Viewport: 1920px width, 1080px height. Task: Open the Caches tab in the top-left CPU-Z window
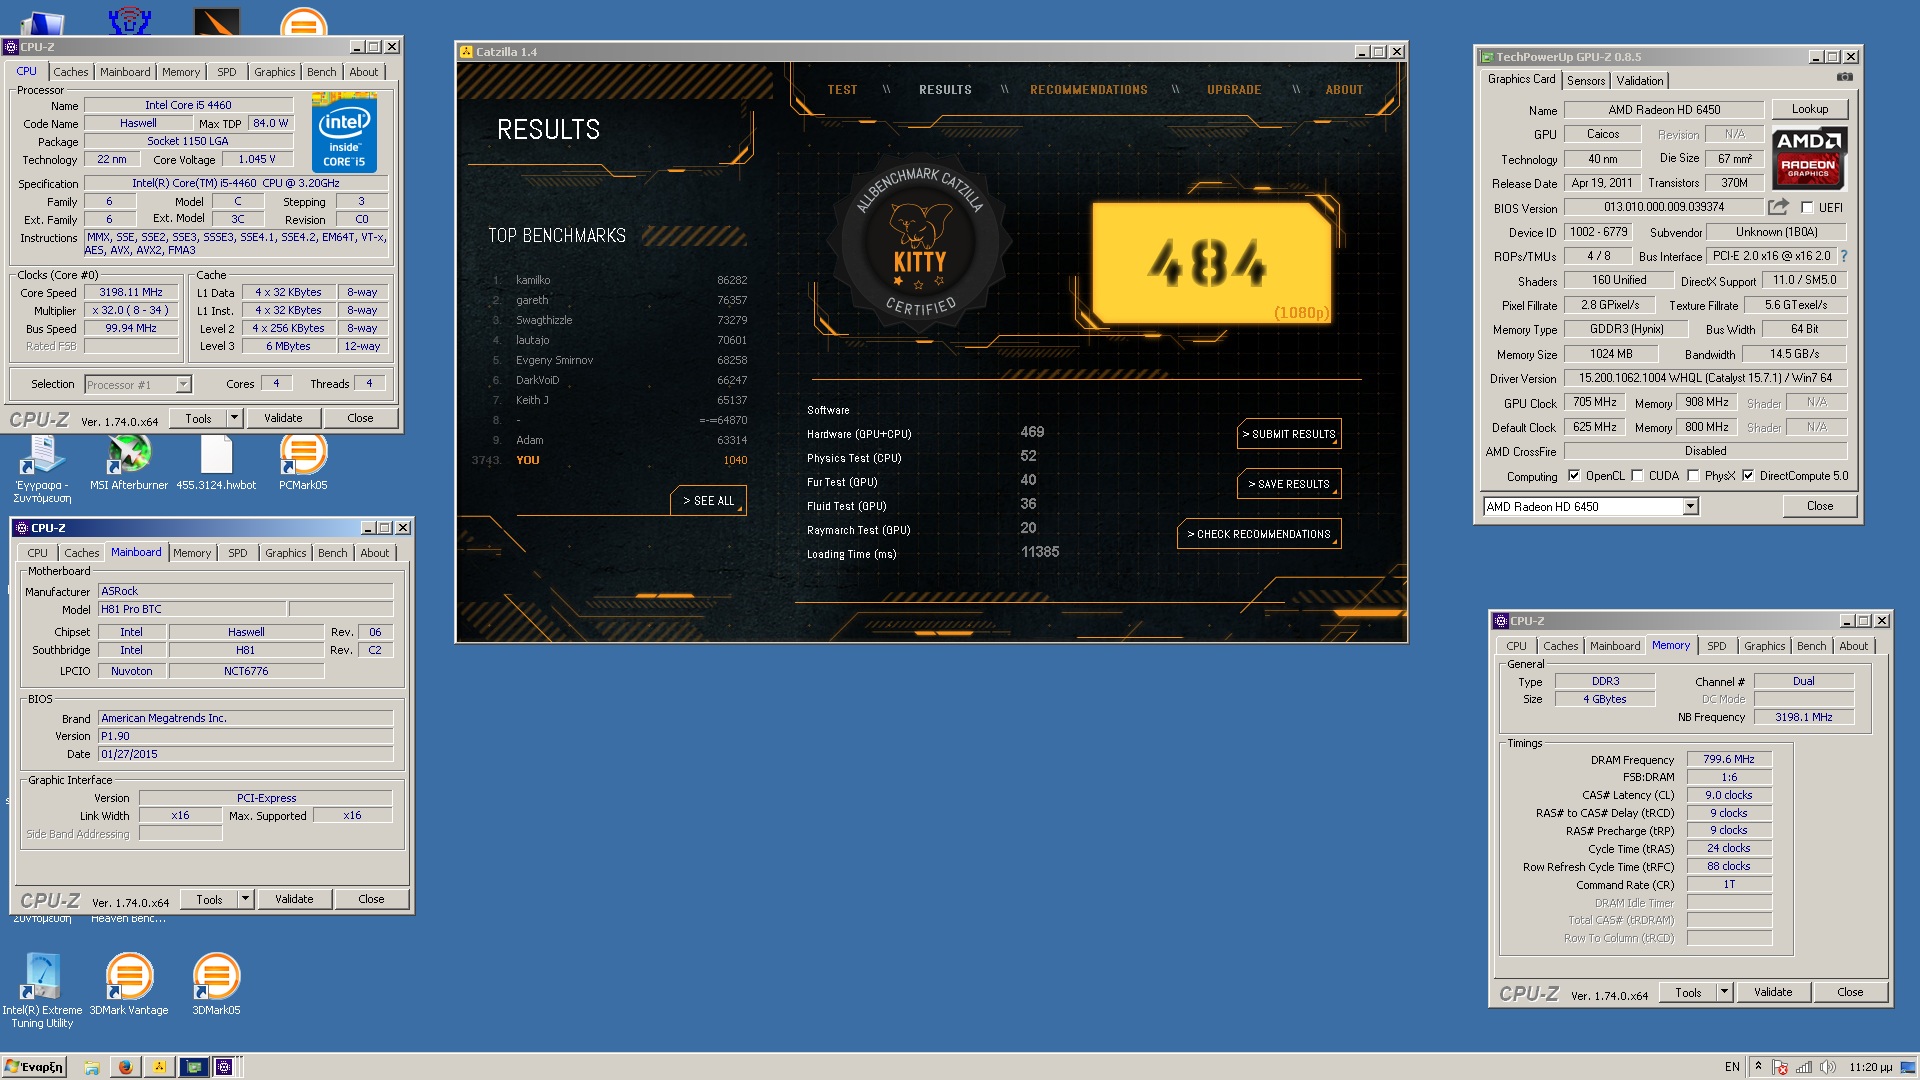click(71, 72)
